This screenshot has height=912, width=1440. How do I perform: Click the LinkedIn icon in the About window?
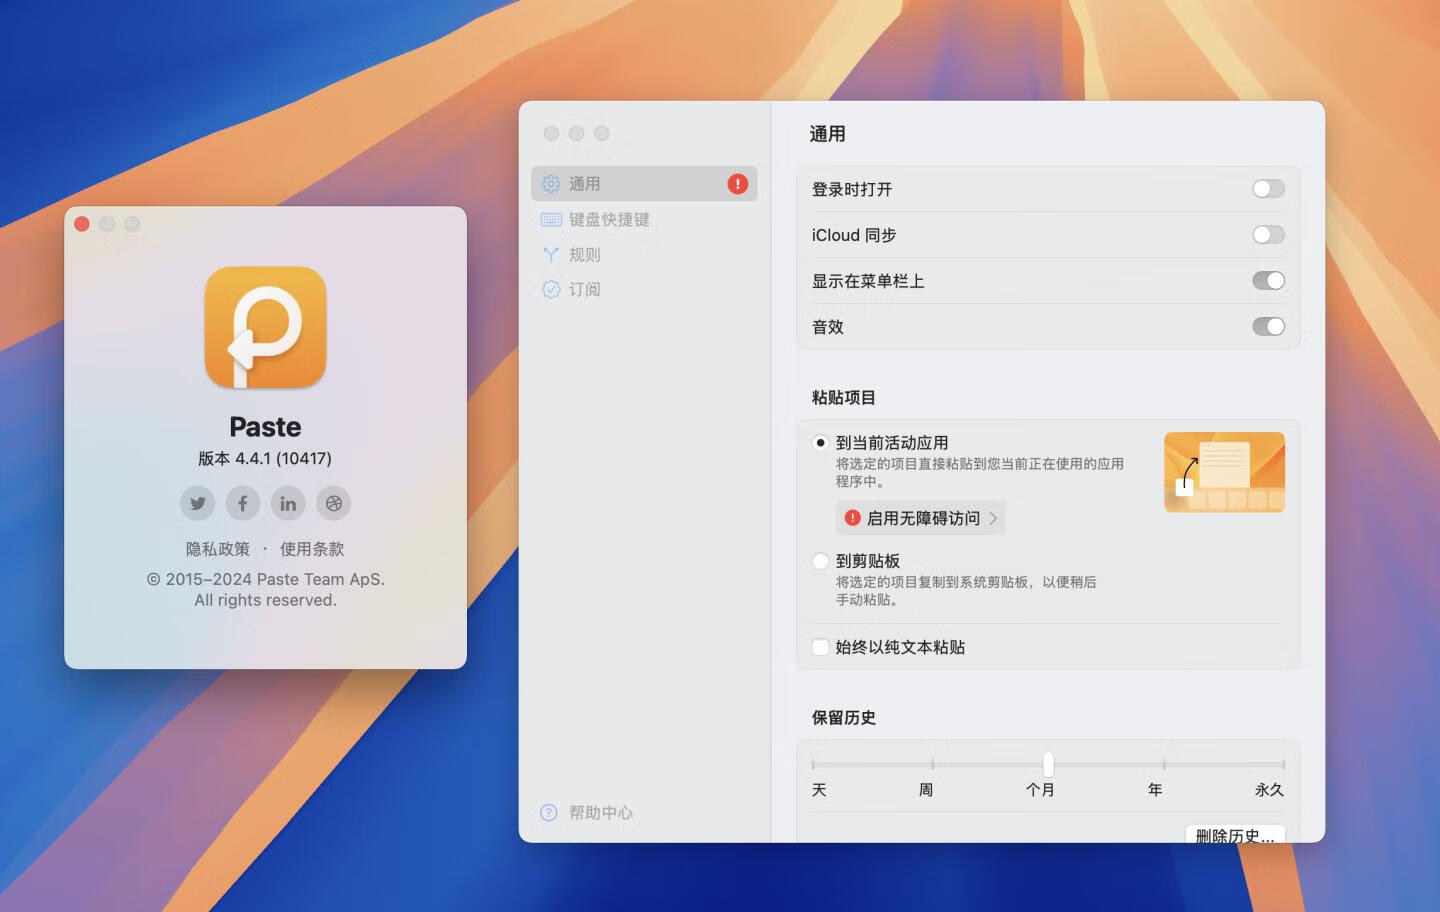tap(288, 503)
